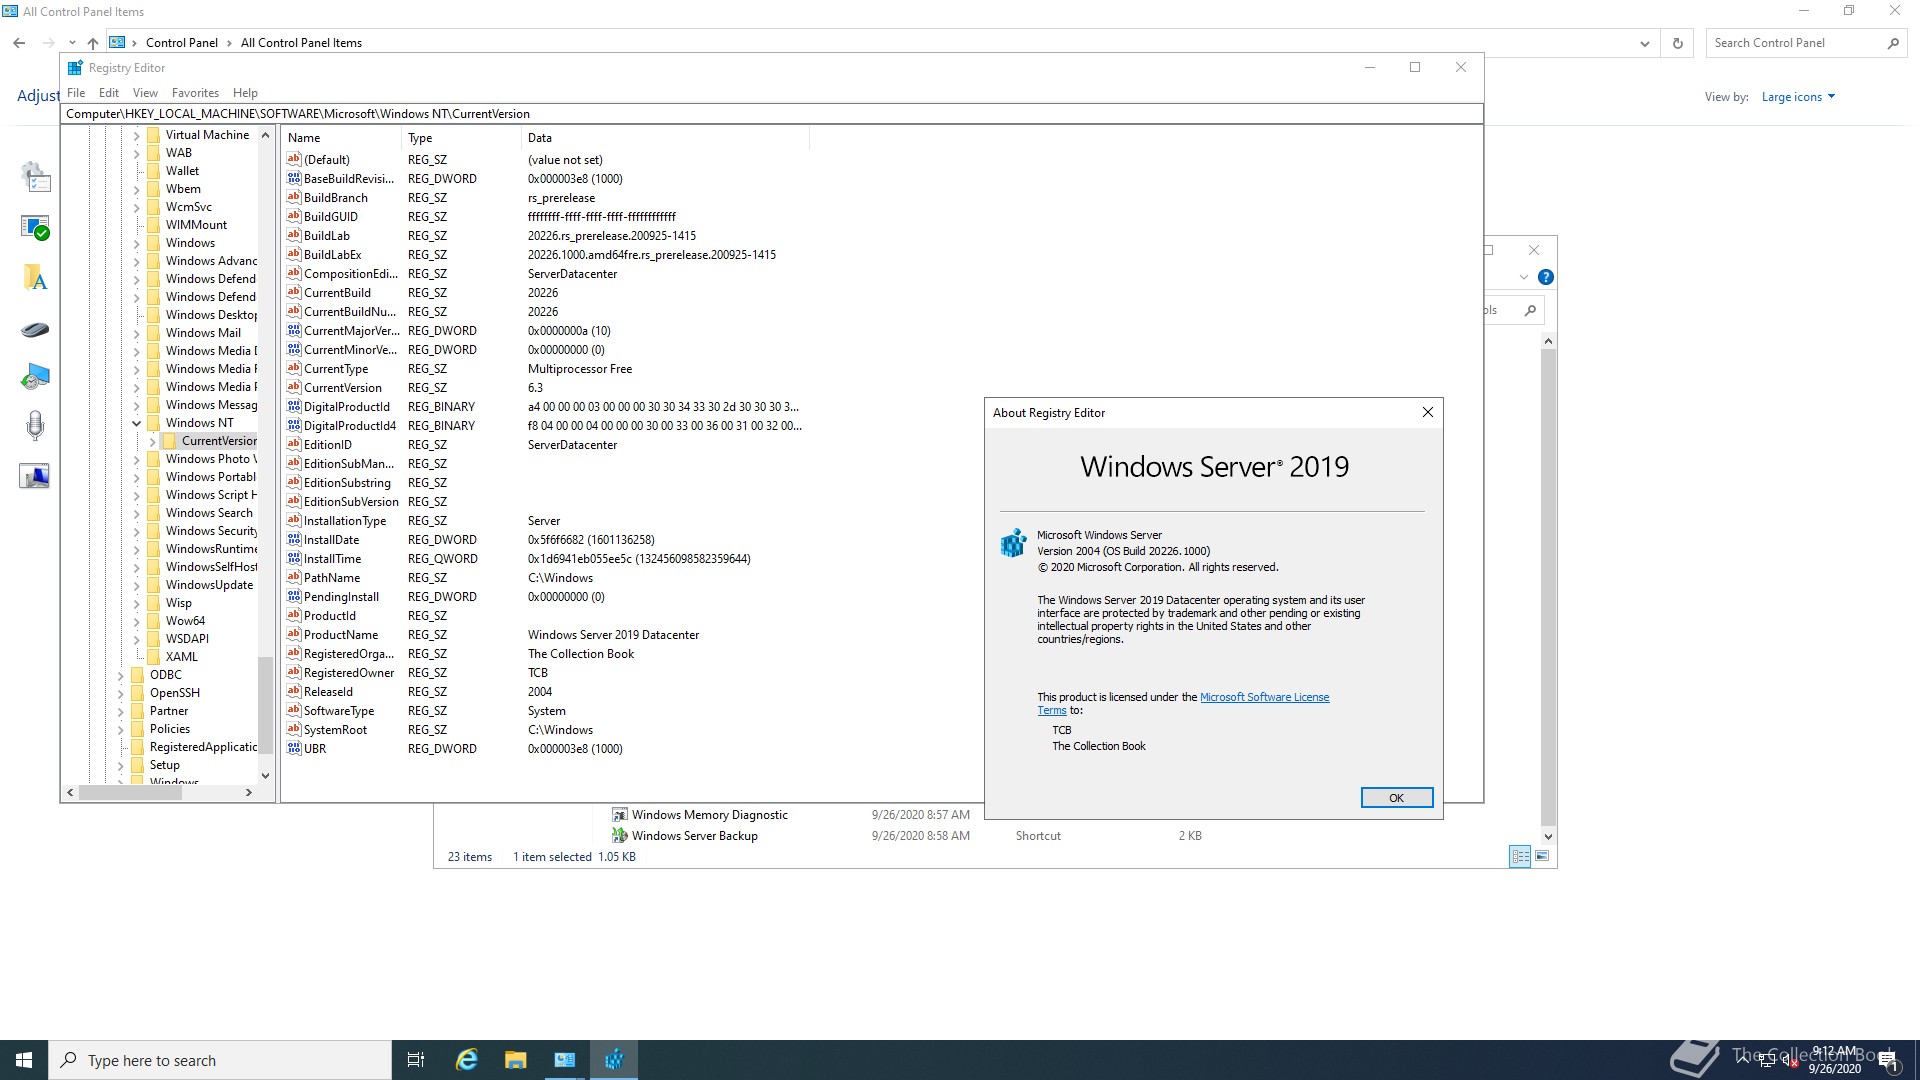
Task: Click the registry path address bar
Action: click(x=771, y=114)
